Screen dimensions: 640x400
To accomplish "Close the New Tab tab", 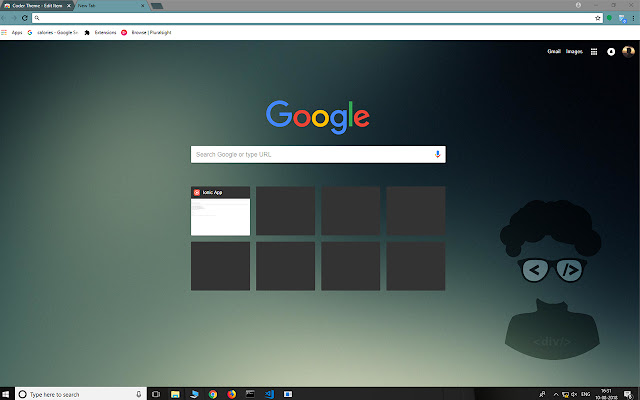I will (143, 6).
